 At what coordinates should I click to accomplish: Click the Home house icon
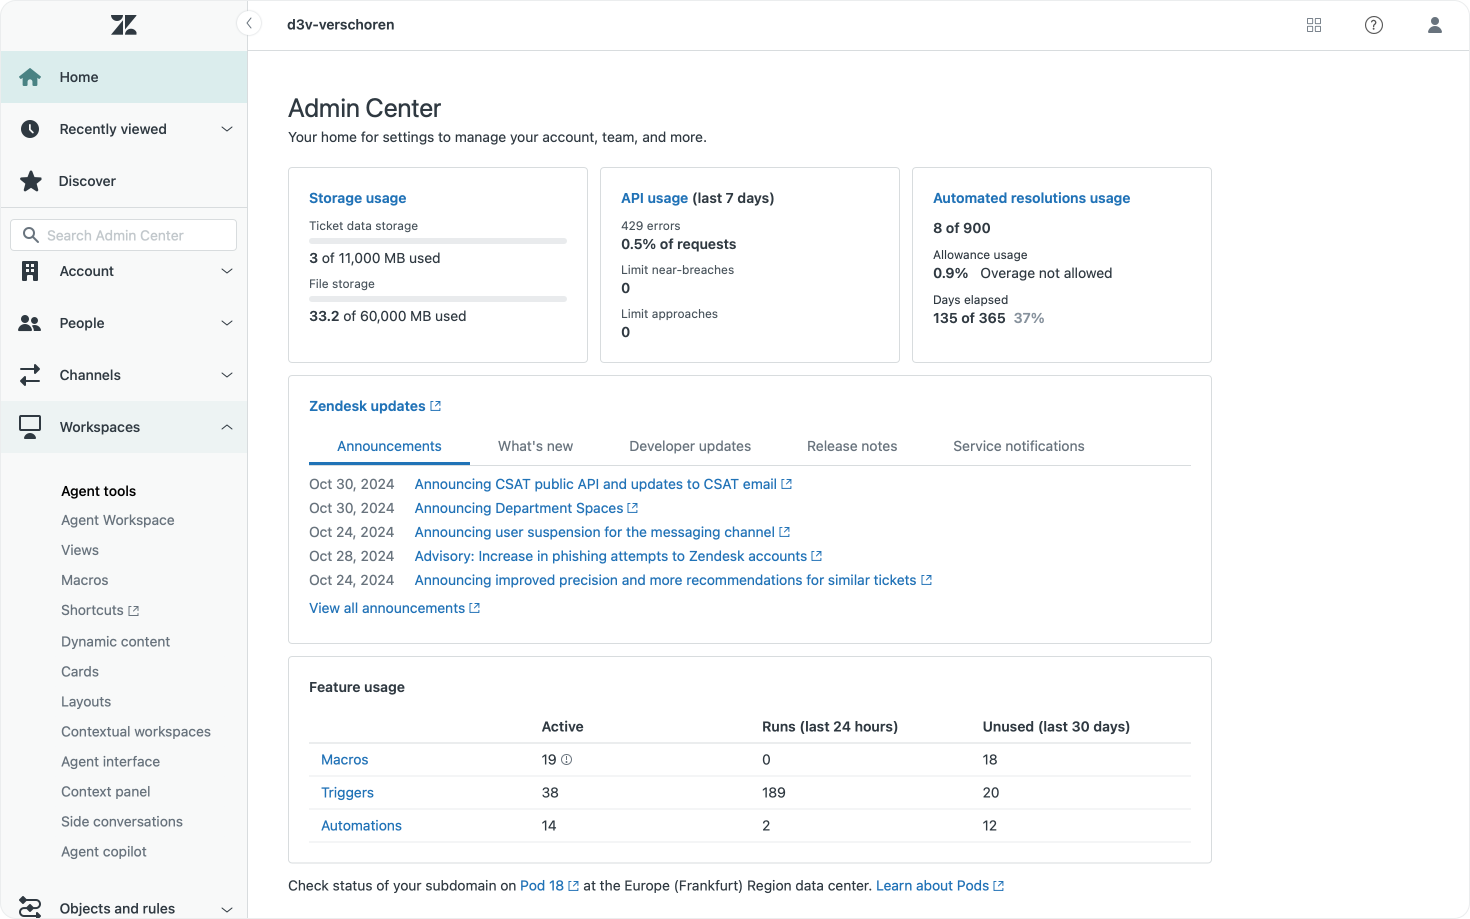pos(30,77)
